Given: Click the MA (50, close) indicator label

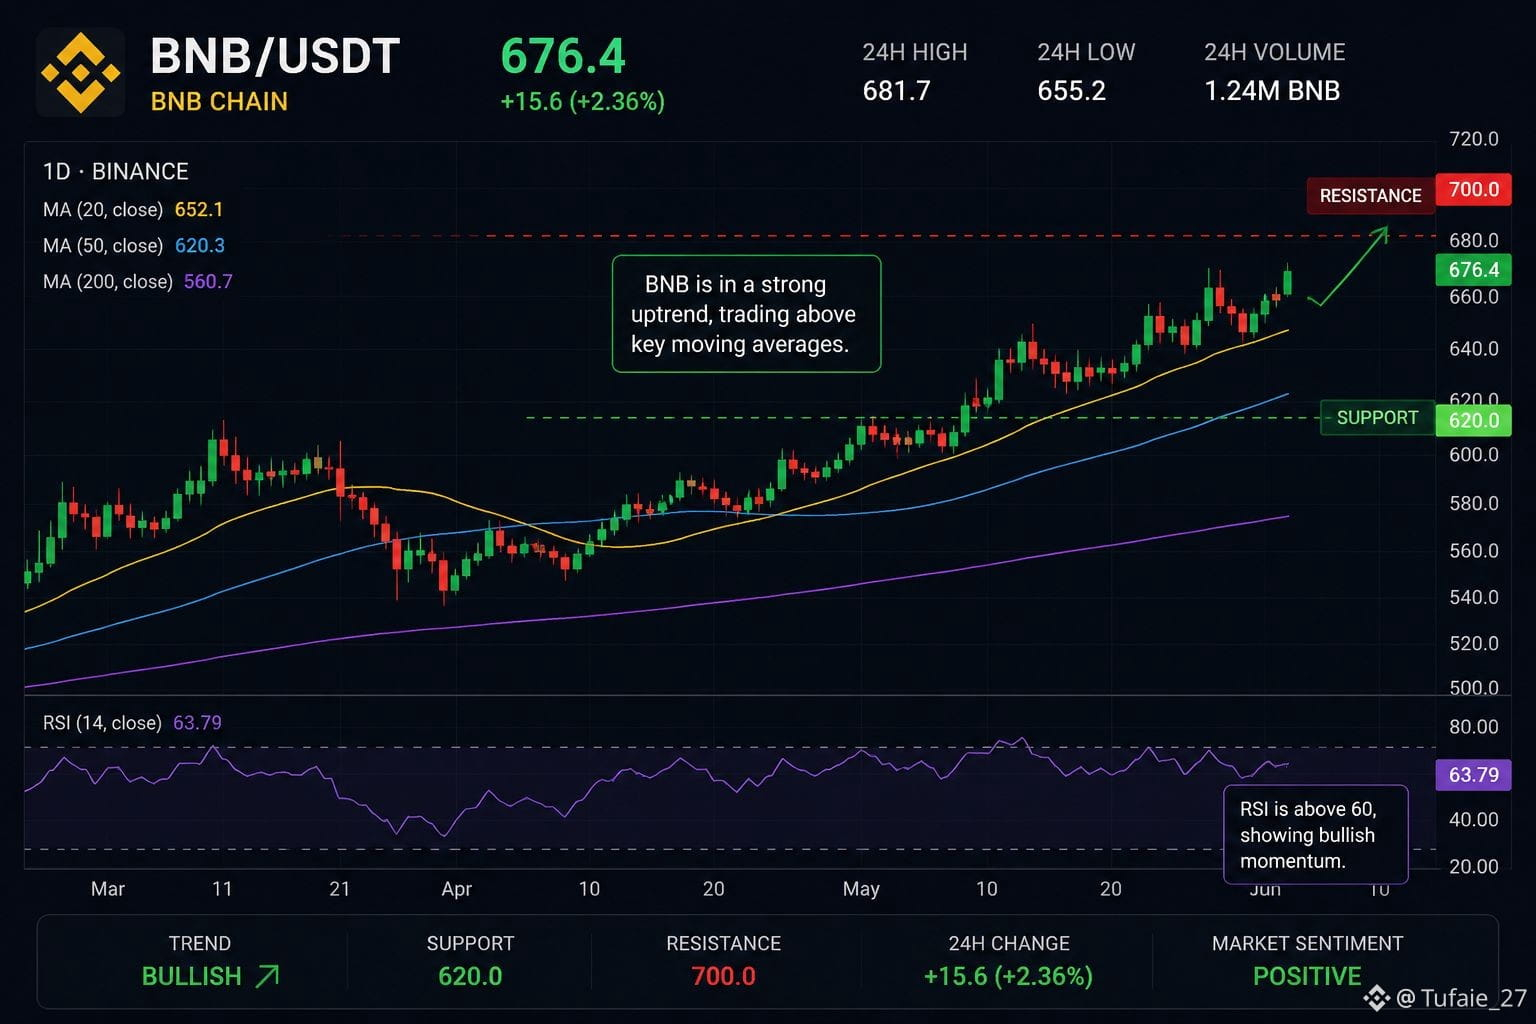Looking at the screenshot, I should [x=103, y=246].
